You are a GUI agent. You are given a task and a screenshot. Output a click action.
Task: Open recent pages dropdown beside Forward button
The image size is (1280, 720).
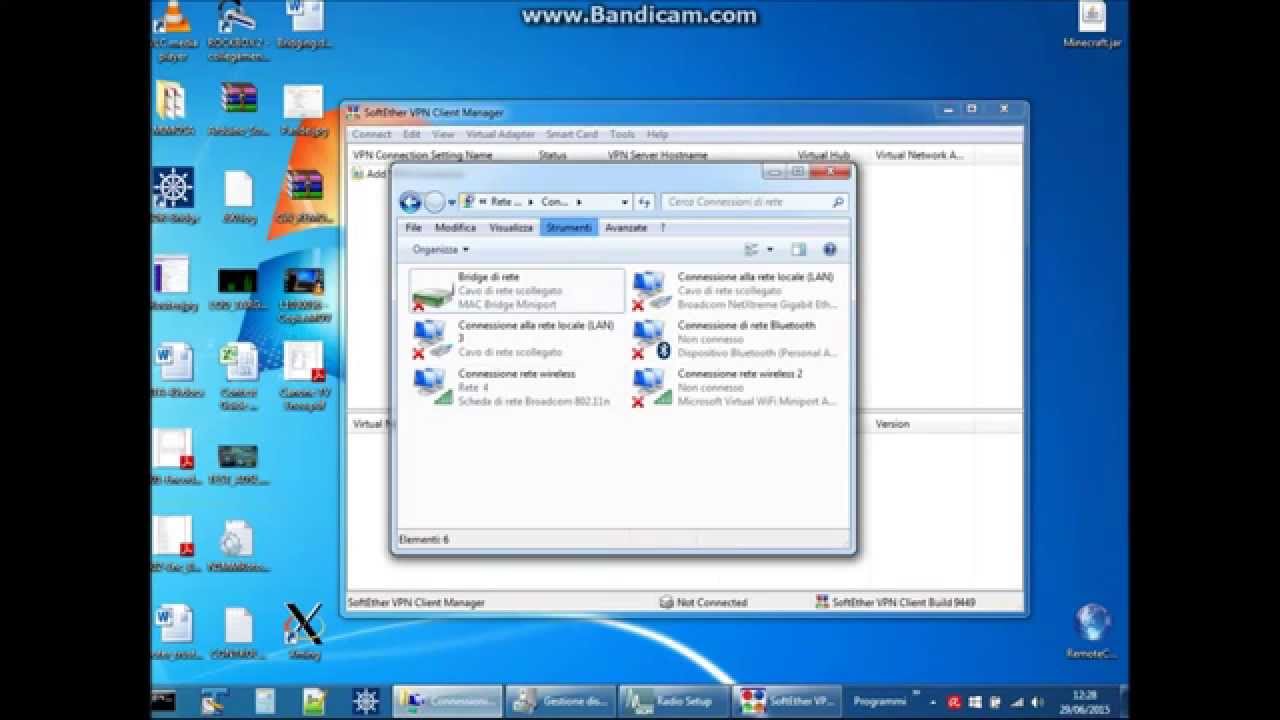(x=452, y=203)
